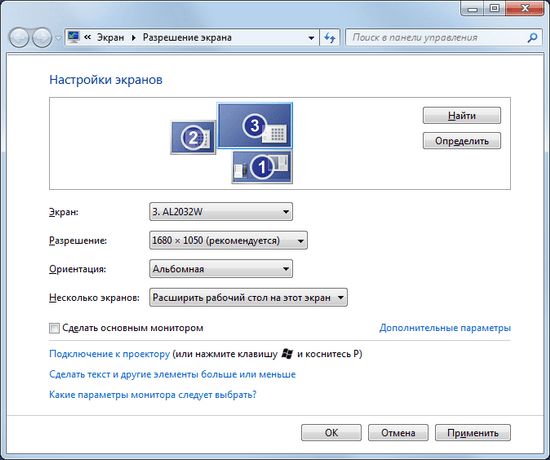Enable Сделать основным монитором checkbox
Image resolution: width=550 pixels, height=460 pixels.
54,328
